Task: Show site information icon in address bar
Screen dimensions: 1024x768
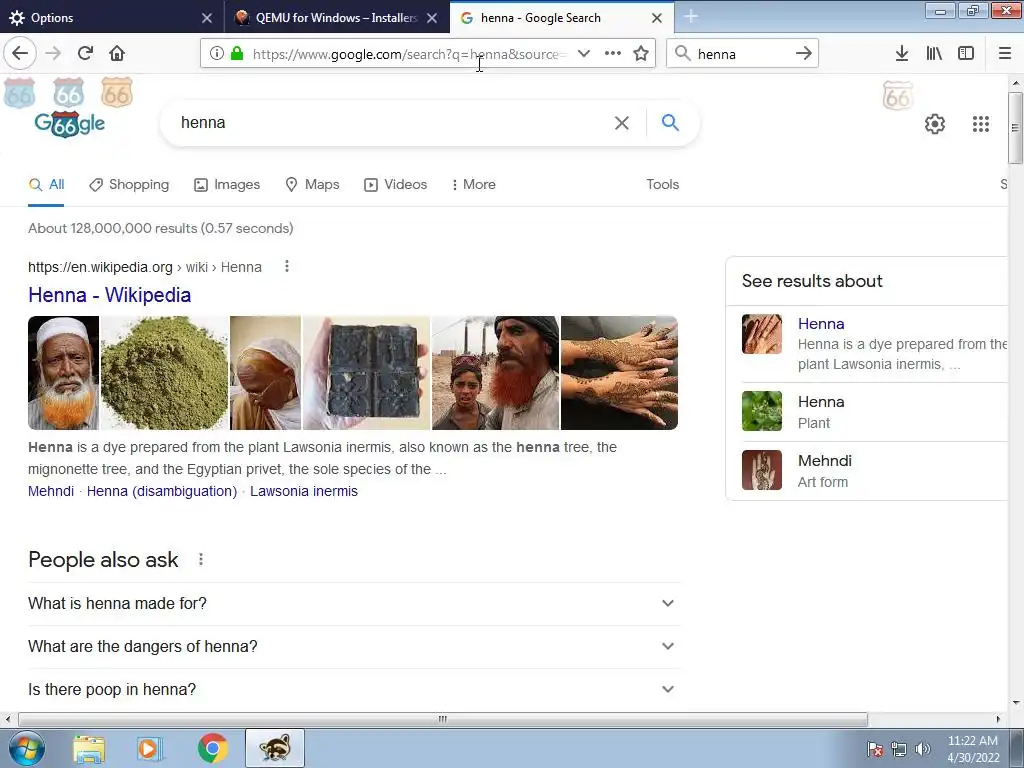Action: click(217, 54)
